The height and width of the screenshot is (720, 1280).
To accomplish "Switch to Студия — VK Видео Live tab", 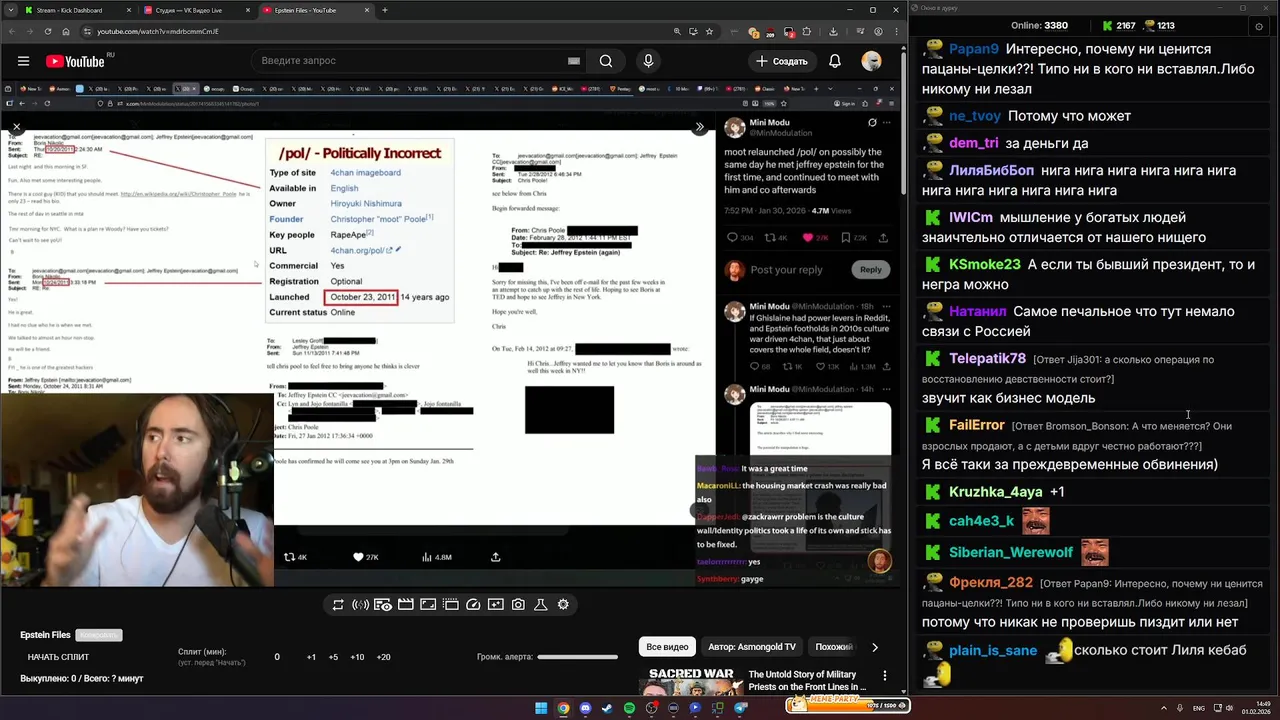I will click(x=196, y=10).
